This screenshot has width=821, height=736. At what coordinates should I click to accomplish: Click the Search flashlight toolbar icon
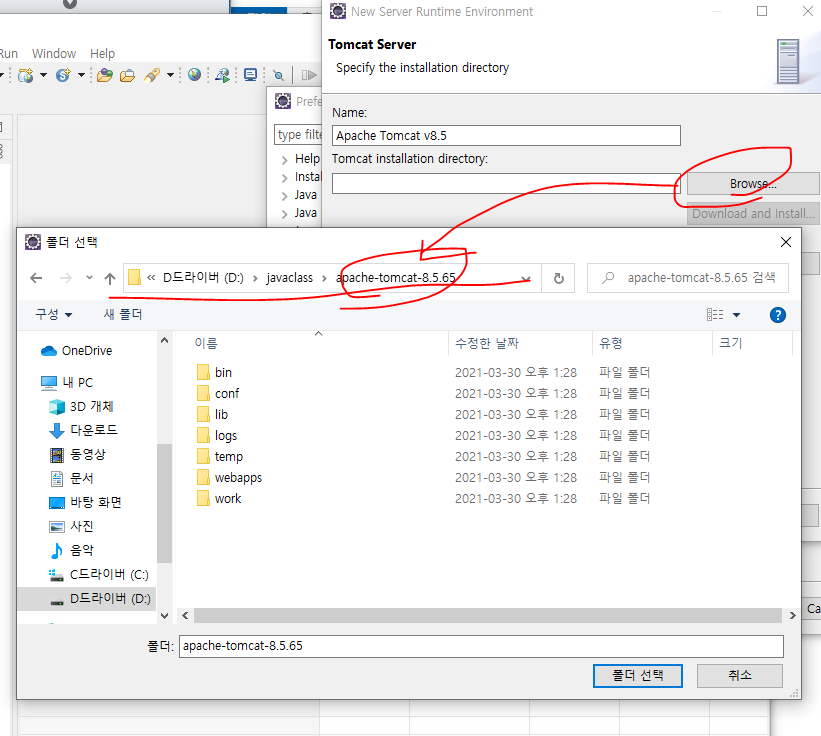(x=152, y=75)
